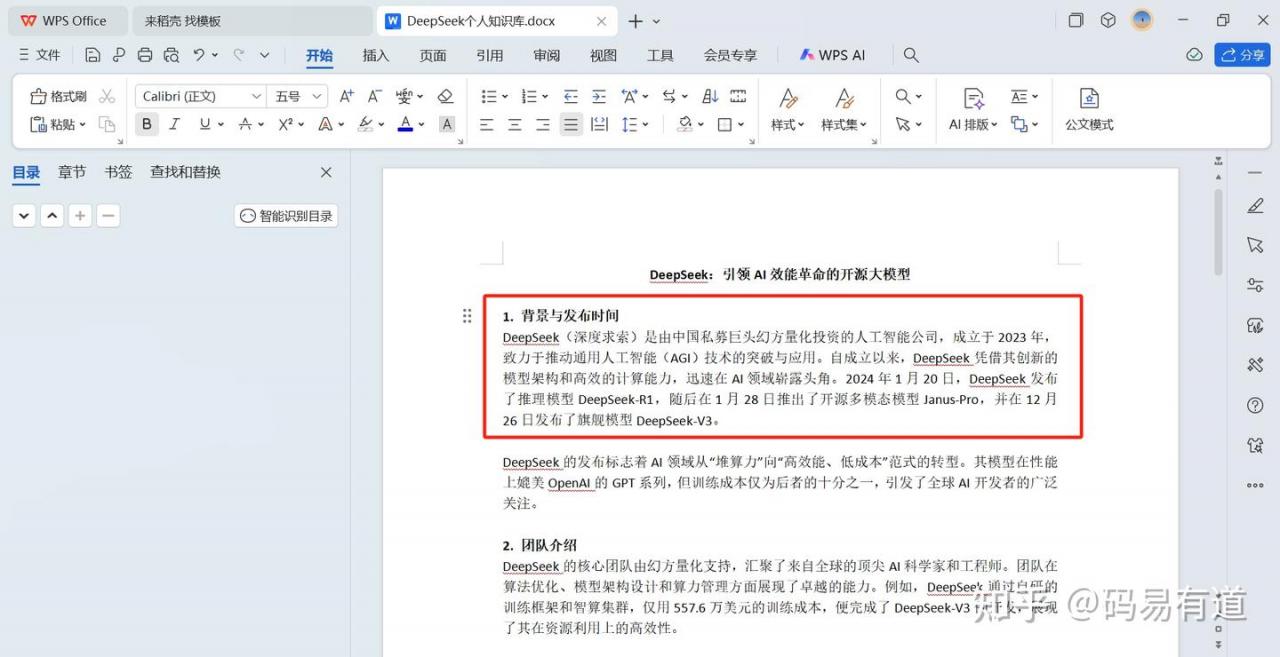Click the Redo arrow icon

click(238, 55)
